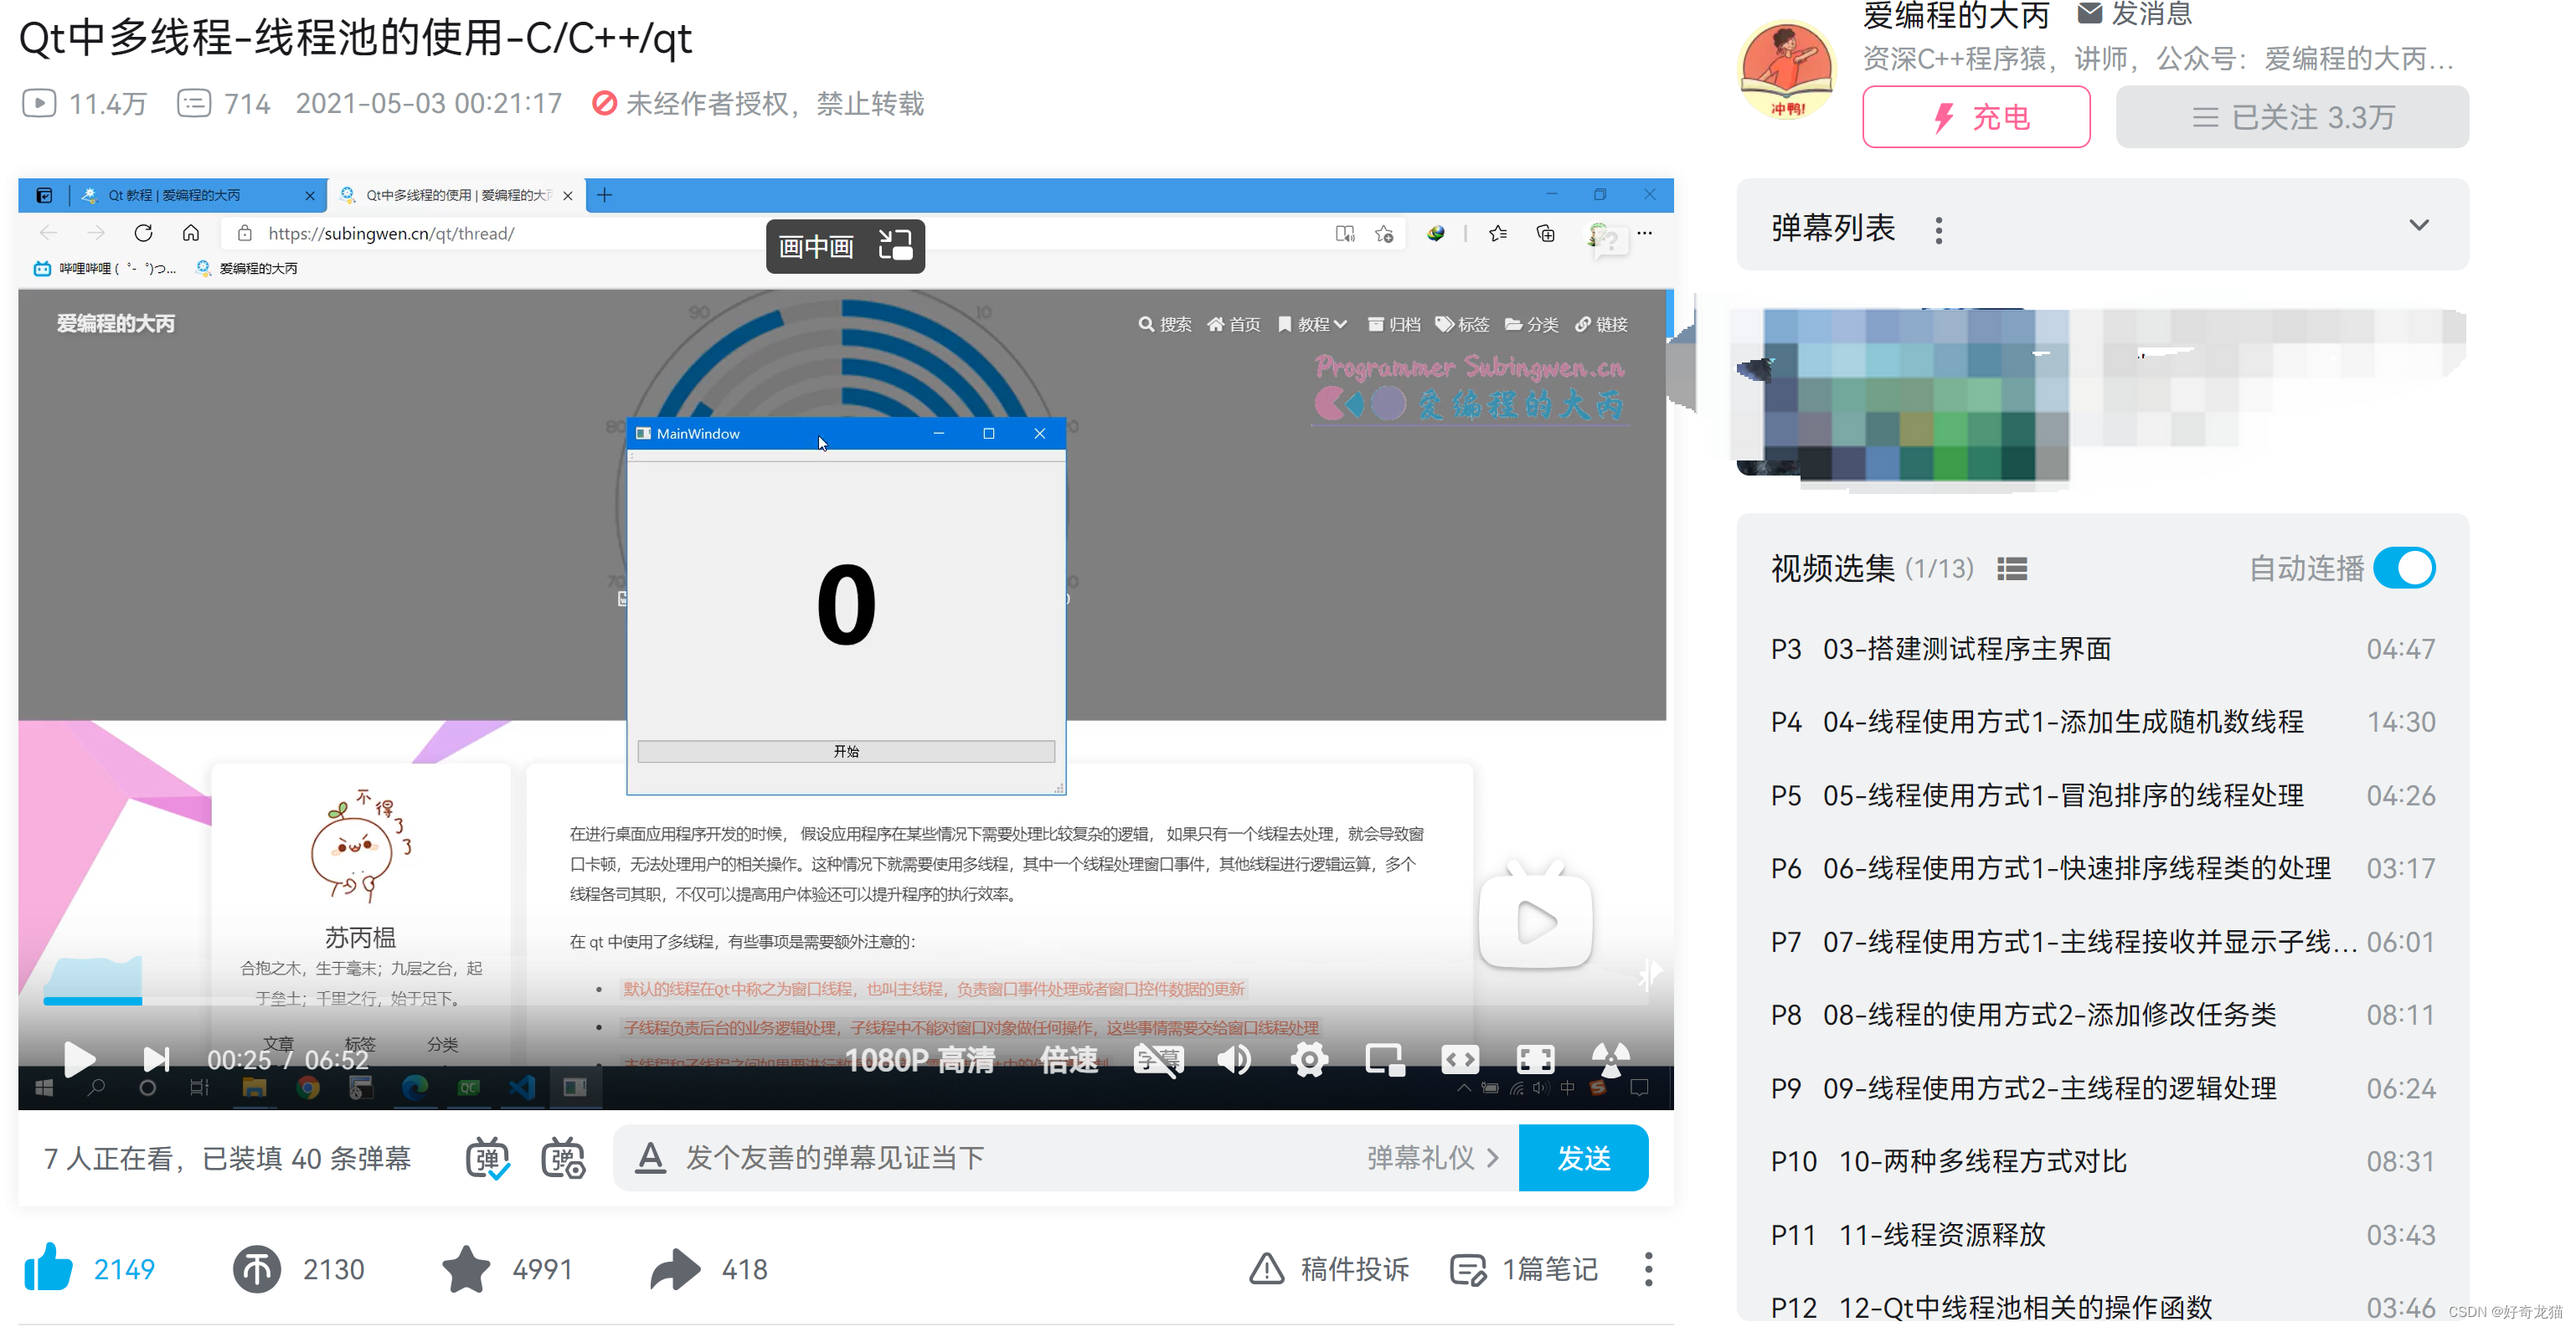Give coins with the coin icon
The width and height of the screenshot is (2576, 1327).
(257, 1269)
